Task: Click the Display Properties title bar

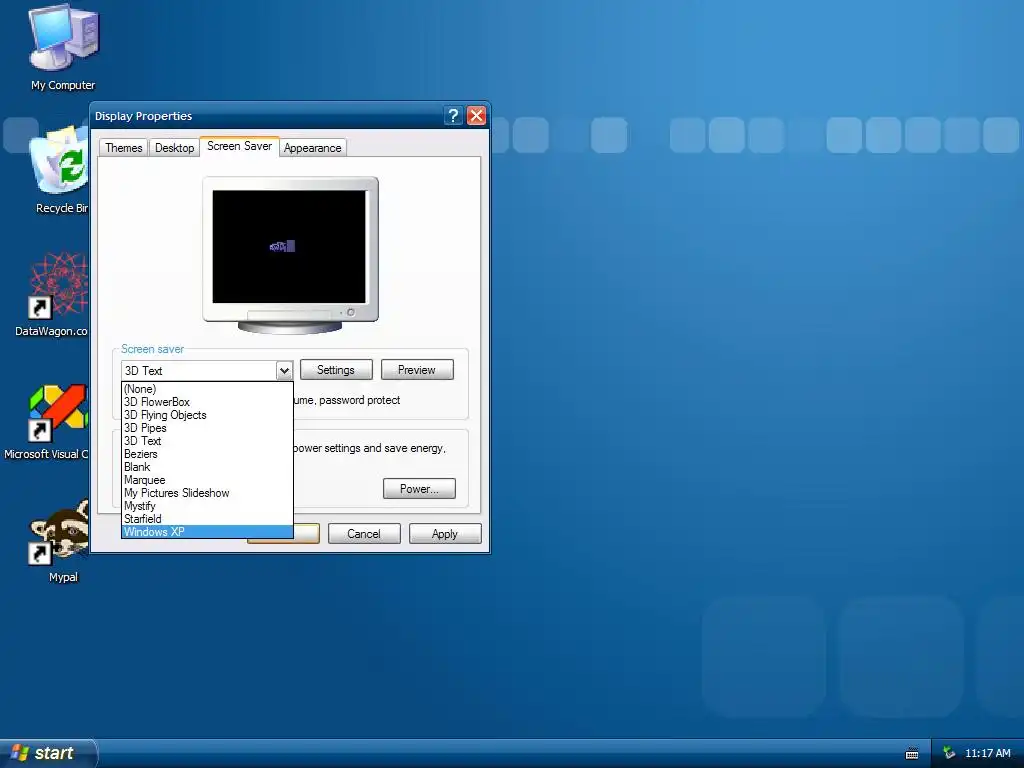Action: tap(268, 116)
